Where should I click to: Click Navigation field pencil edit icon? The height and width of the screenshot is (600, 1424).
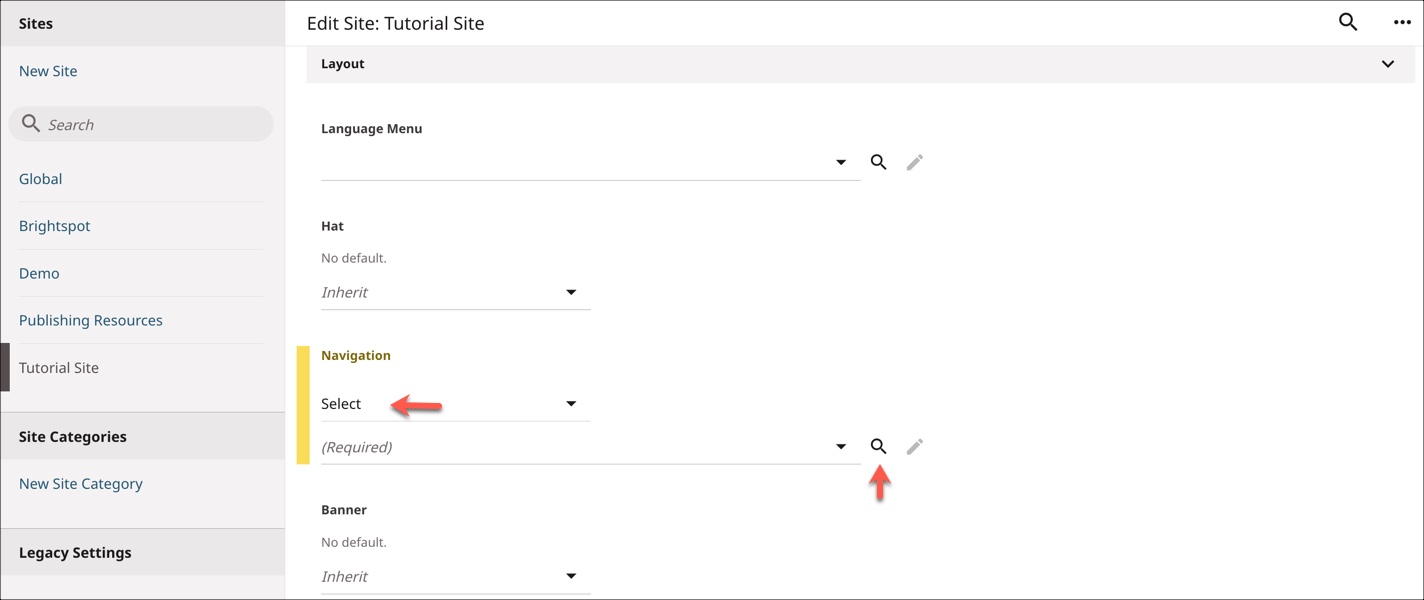pos(914,447)
